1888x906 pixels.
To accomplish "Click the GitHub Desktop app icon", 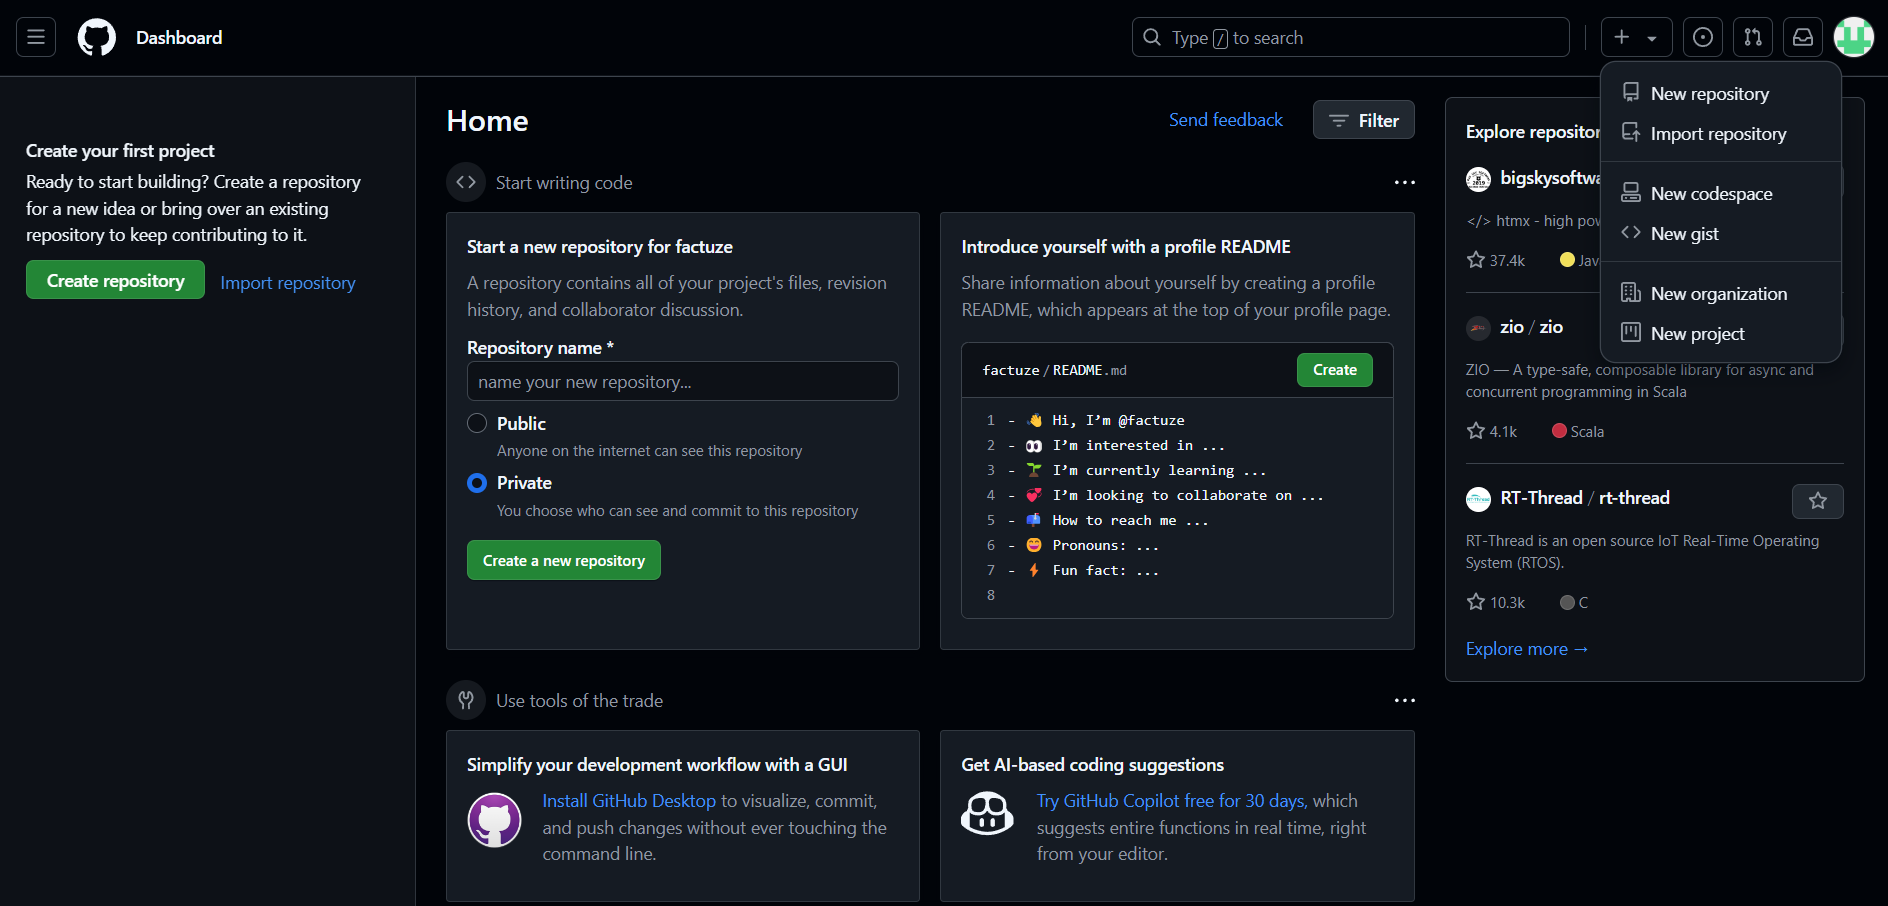I will pyautogui.click(x=494, y=820).
